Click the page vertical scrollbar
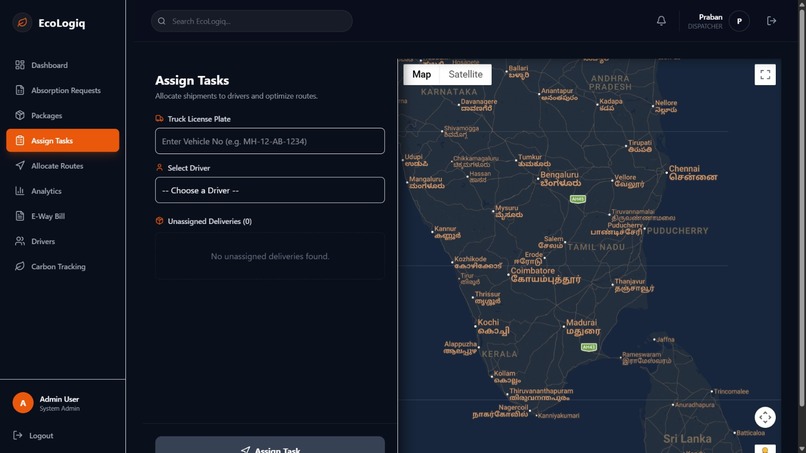The width and height of the screenshot is (806, 453). coord(802,206)
